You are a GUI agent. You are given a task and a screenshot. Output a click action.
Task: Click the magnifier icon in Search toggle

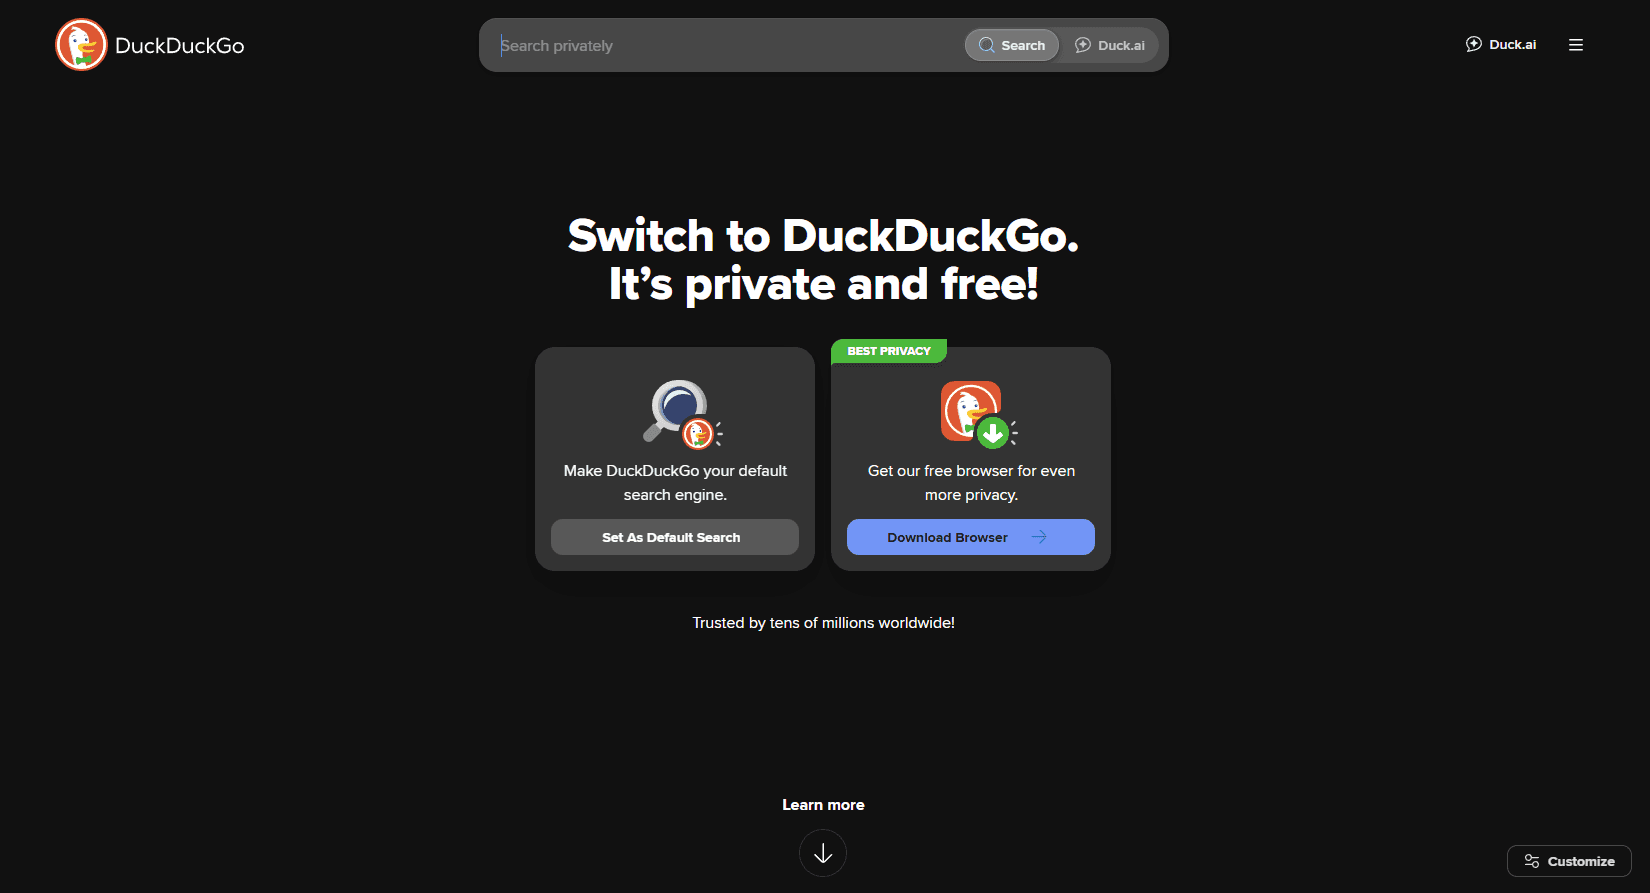pyautogui.click(x=986, y=45)
